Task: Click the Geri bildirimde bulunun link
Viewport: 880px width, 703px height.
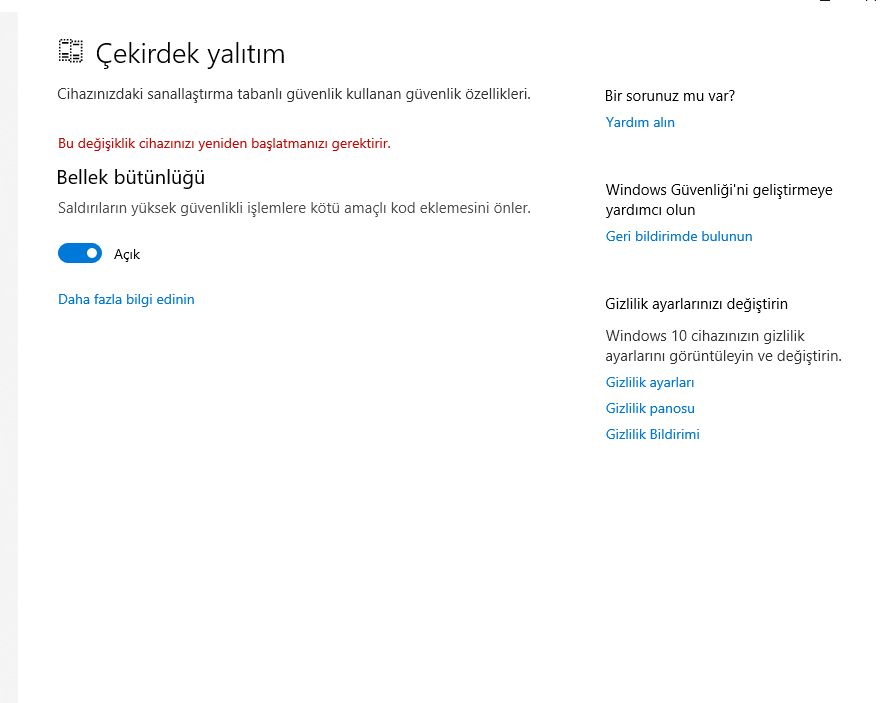Action: tap(679, 236)
